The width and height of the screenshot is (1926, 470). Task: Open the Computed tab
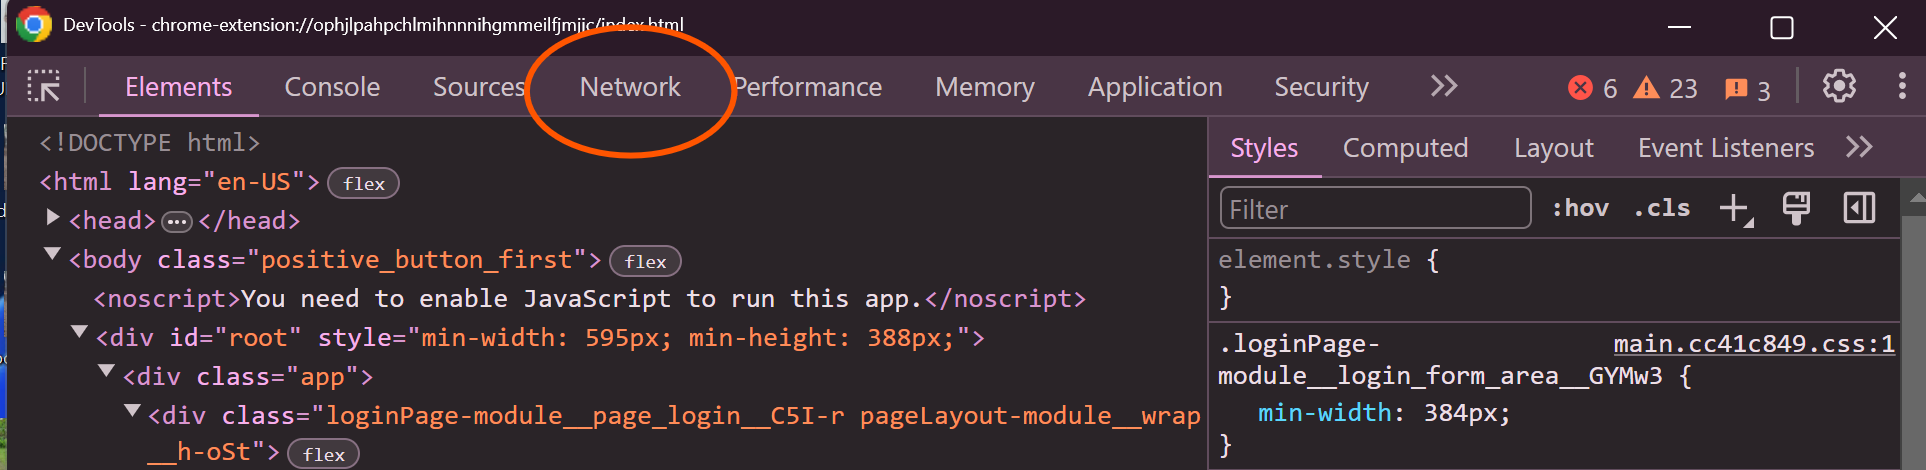(1405, 148)
